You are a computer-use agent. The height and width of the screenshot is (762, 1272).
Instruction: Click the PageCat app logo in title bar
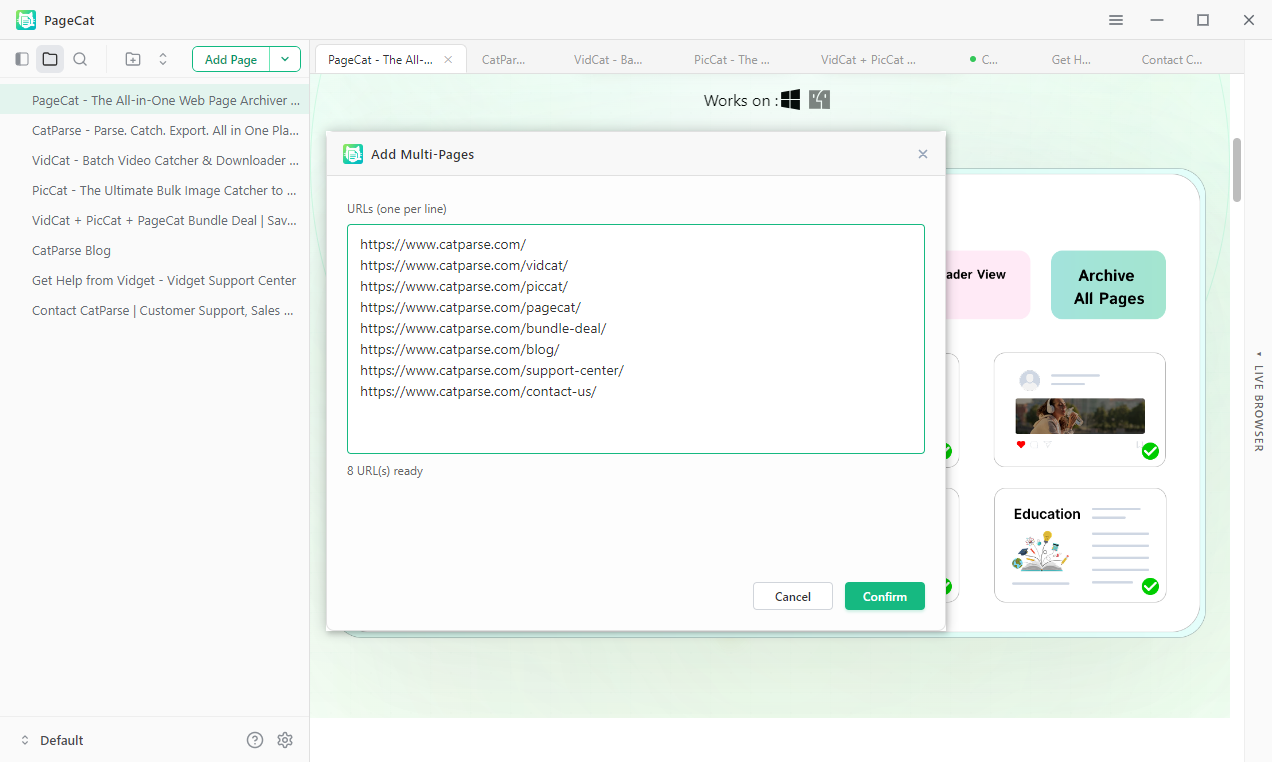[x=26, y=20]
